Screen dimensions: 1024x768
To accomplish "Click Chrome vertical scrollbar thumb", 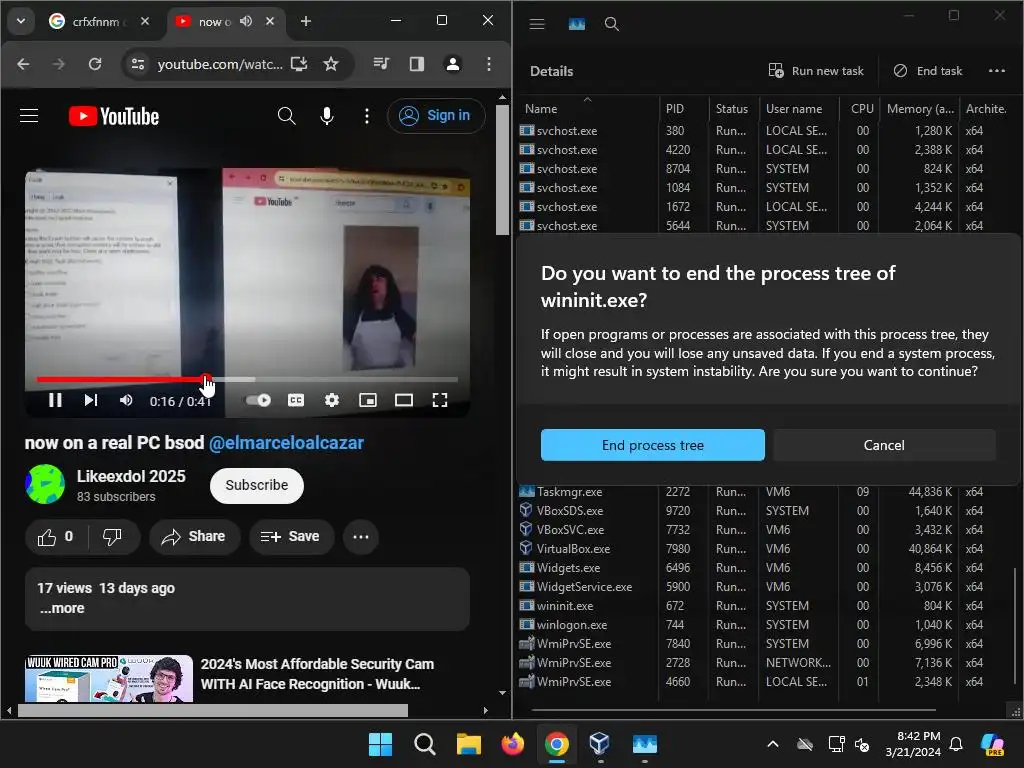I will coord(502,170).
